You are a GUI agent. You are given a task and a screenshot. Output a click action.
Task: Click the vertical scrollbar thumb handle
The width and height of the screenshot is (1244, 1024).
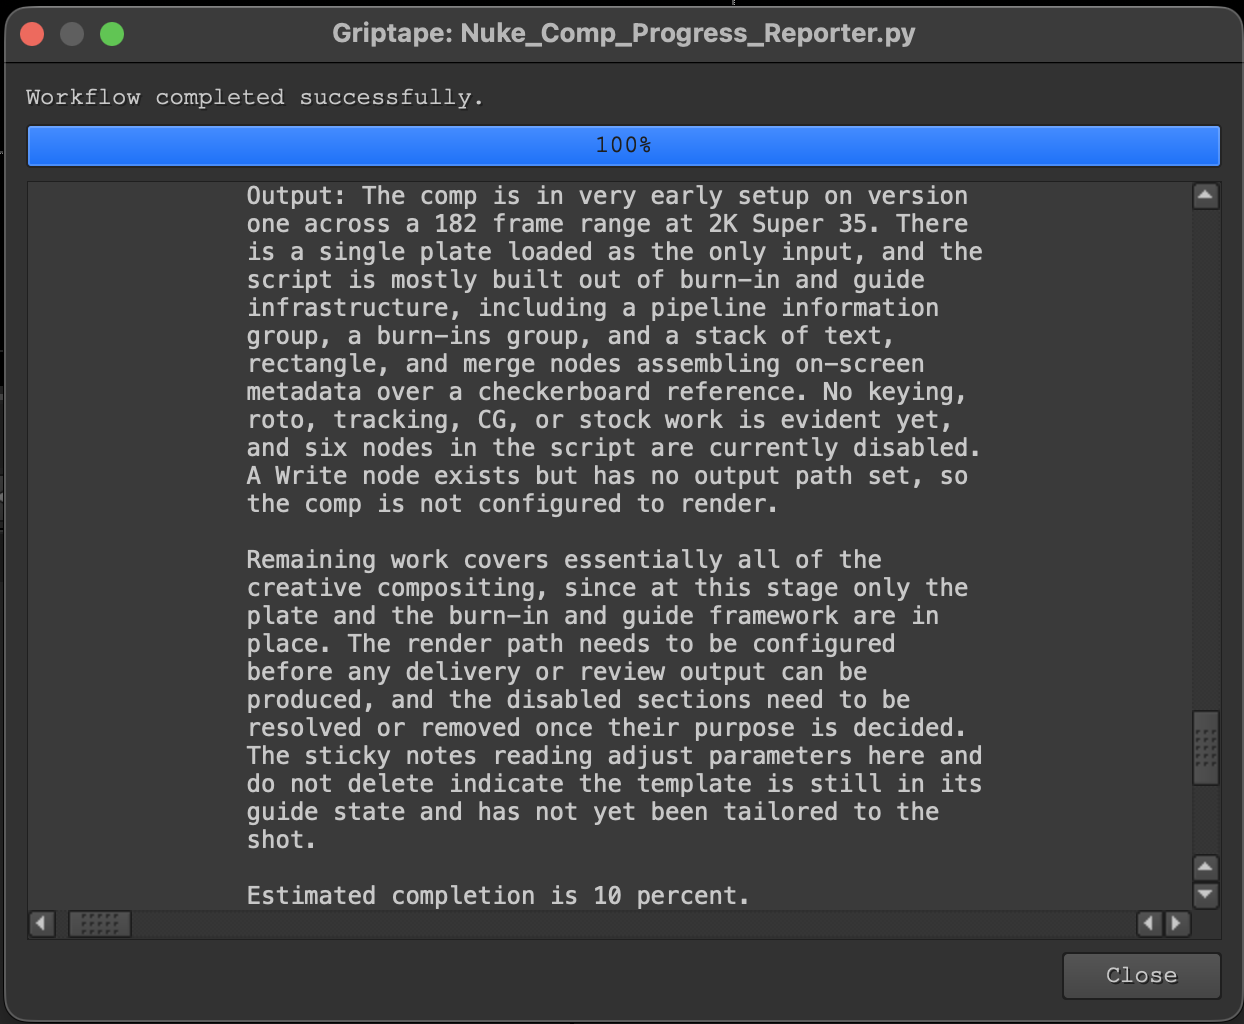[1205, 747]
